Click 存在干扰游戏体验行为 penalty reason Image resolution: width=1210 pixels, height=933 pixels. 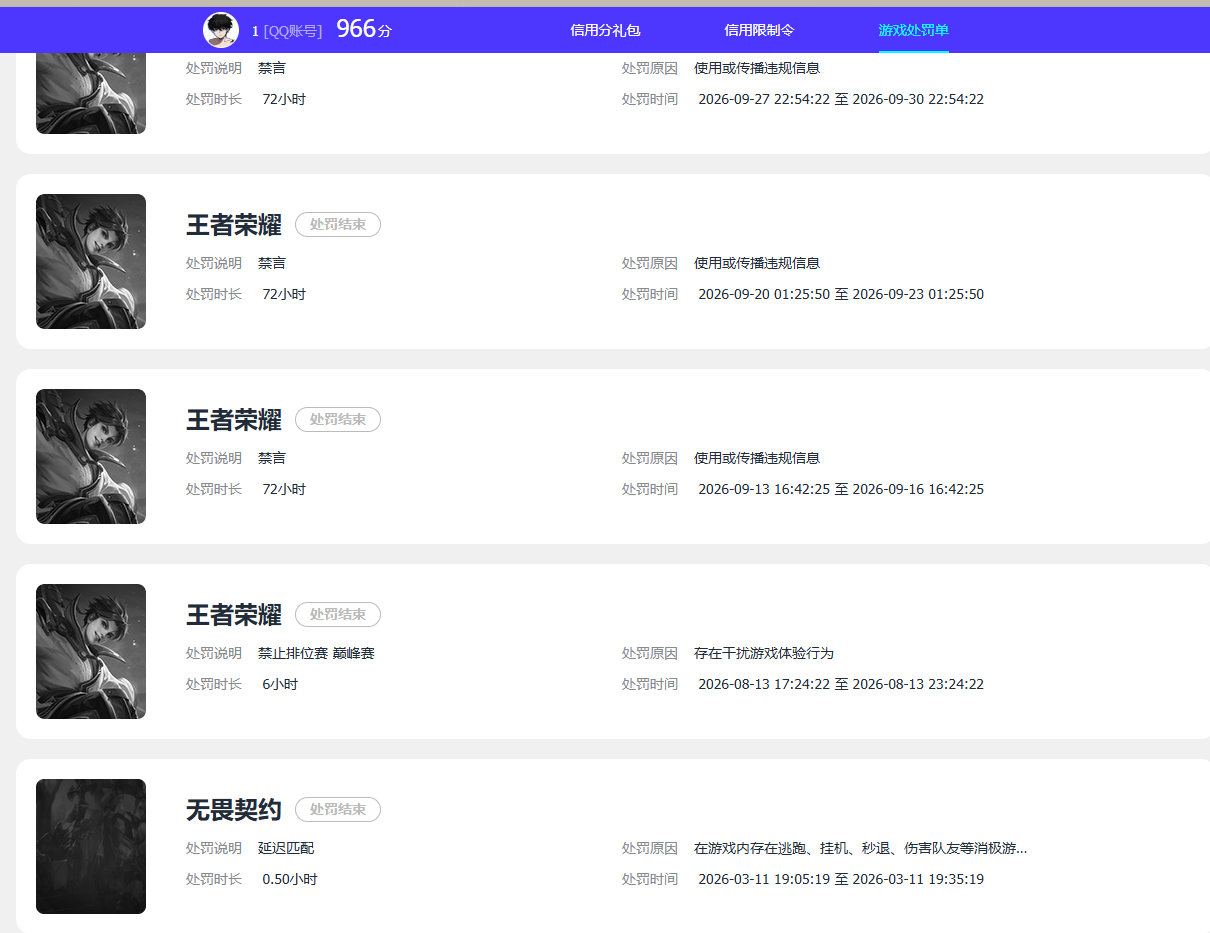pos(764,653)
